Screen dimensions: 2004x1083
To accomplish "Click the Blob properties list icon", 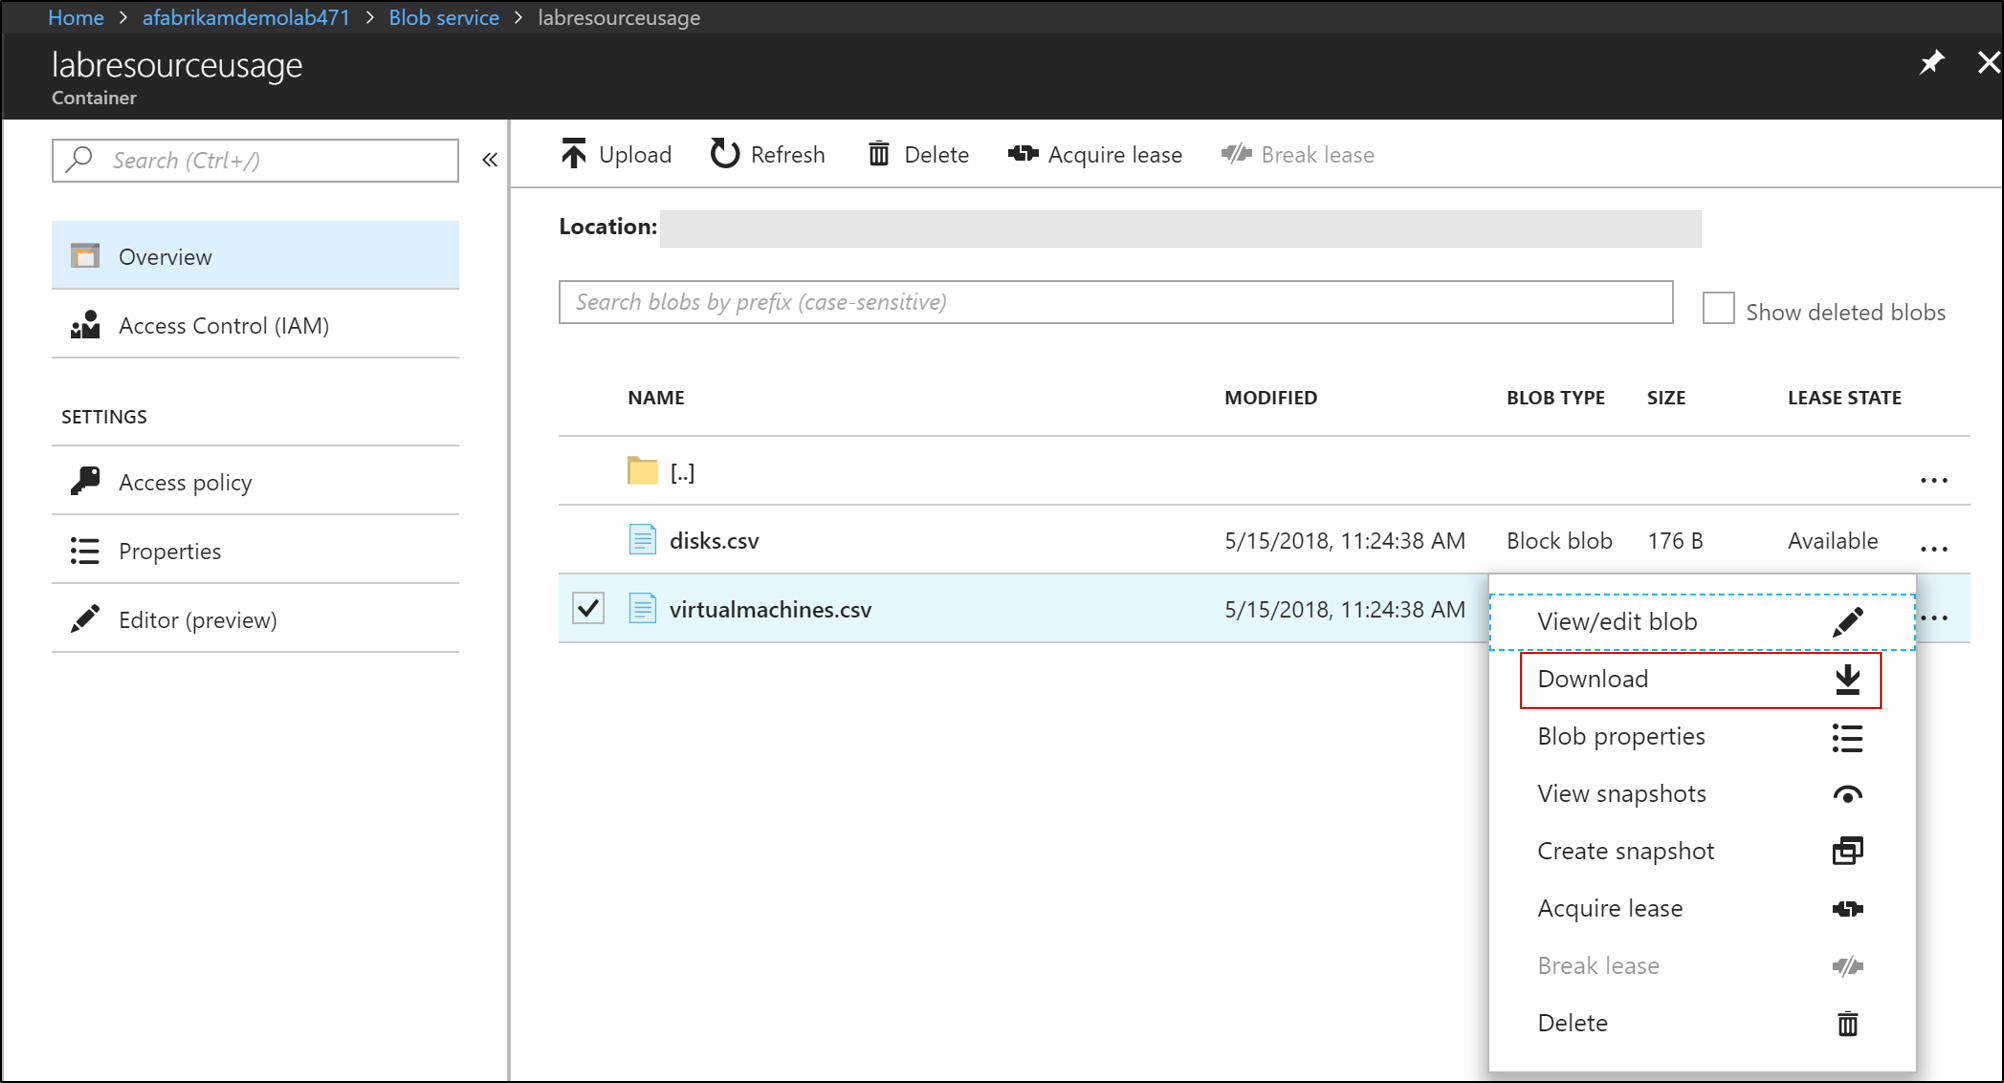I will [x=1844, y=736].
